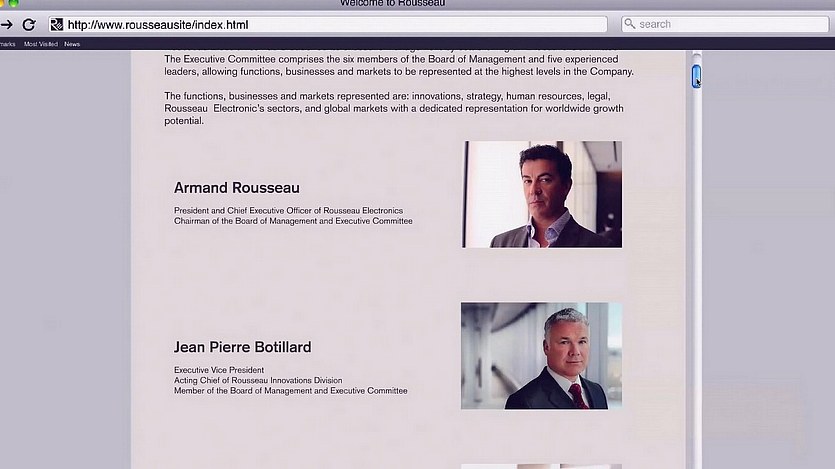The width and height of the screenshot is (835, 469).
Task: Open the News bookmark
Action: click(72, 44)
